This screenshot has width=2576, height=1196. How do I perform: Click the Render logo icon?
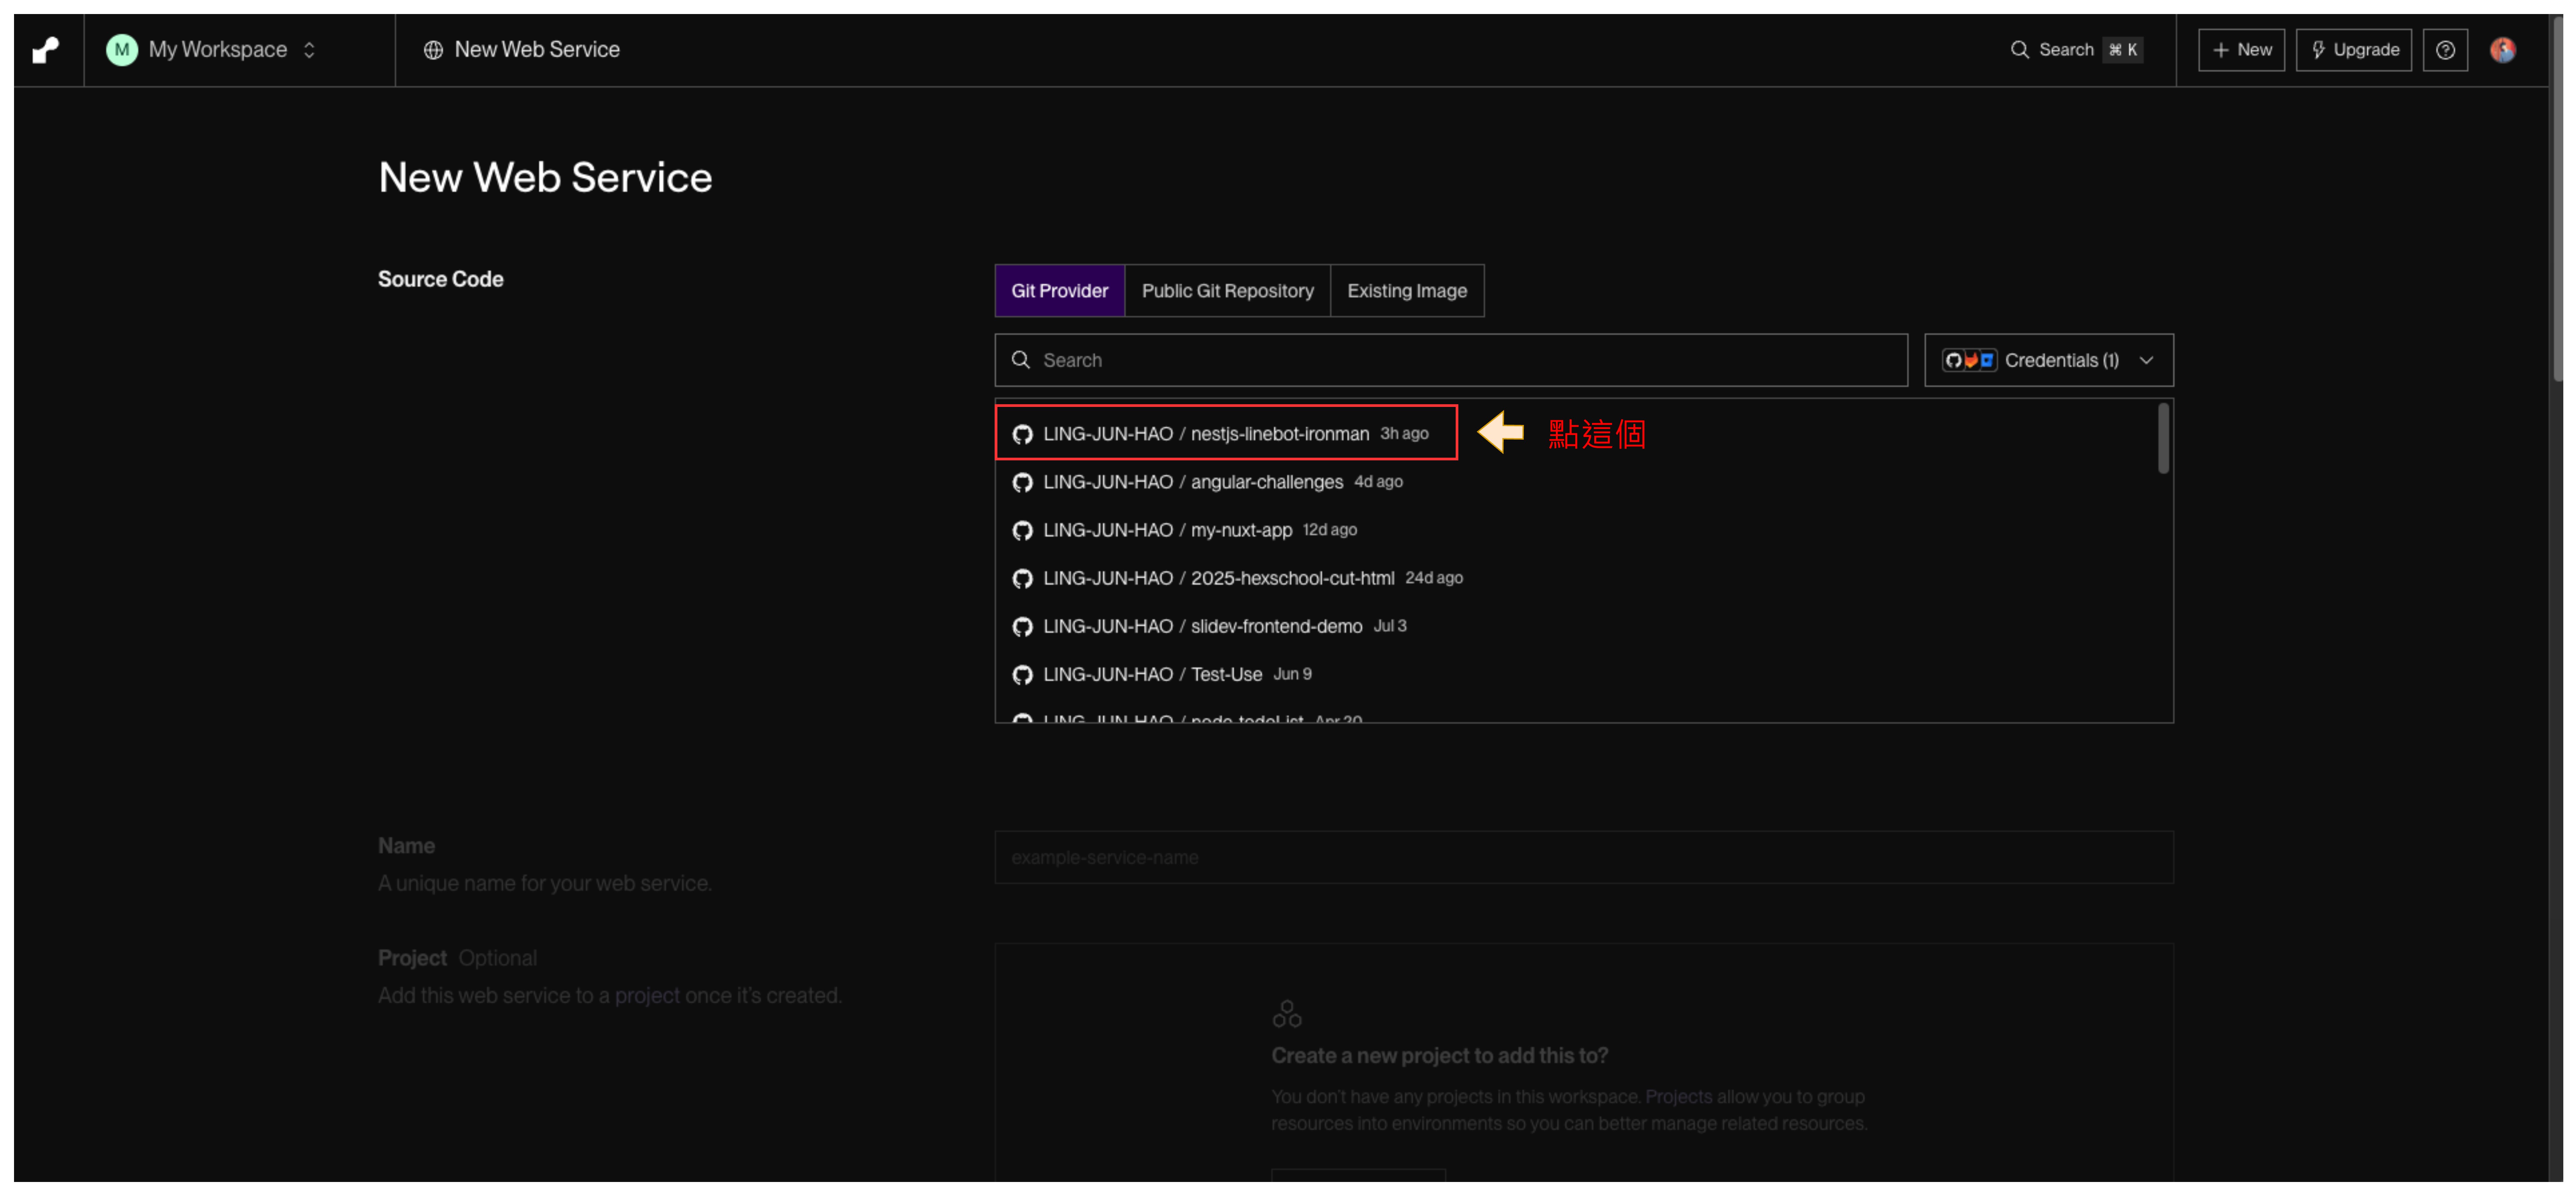click(46, 50)
